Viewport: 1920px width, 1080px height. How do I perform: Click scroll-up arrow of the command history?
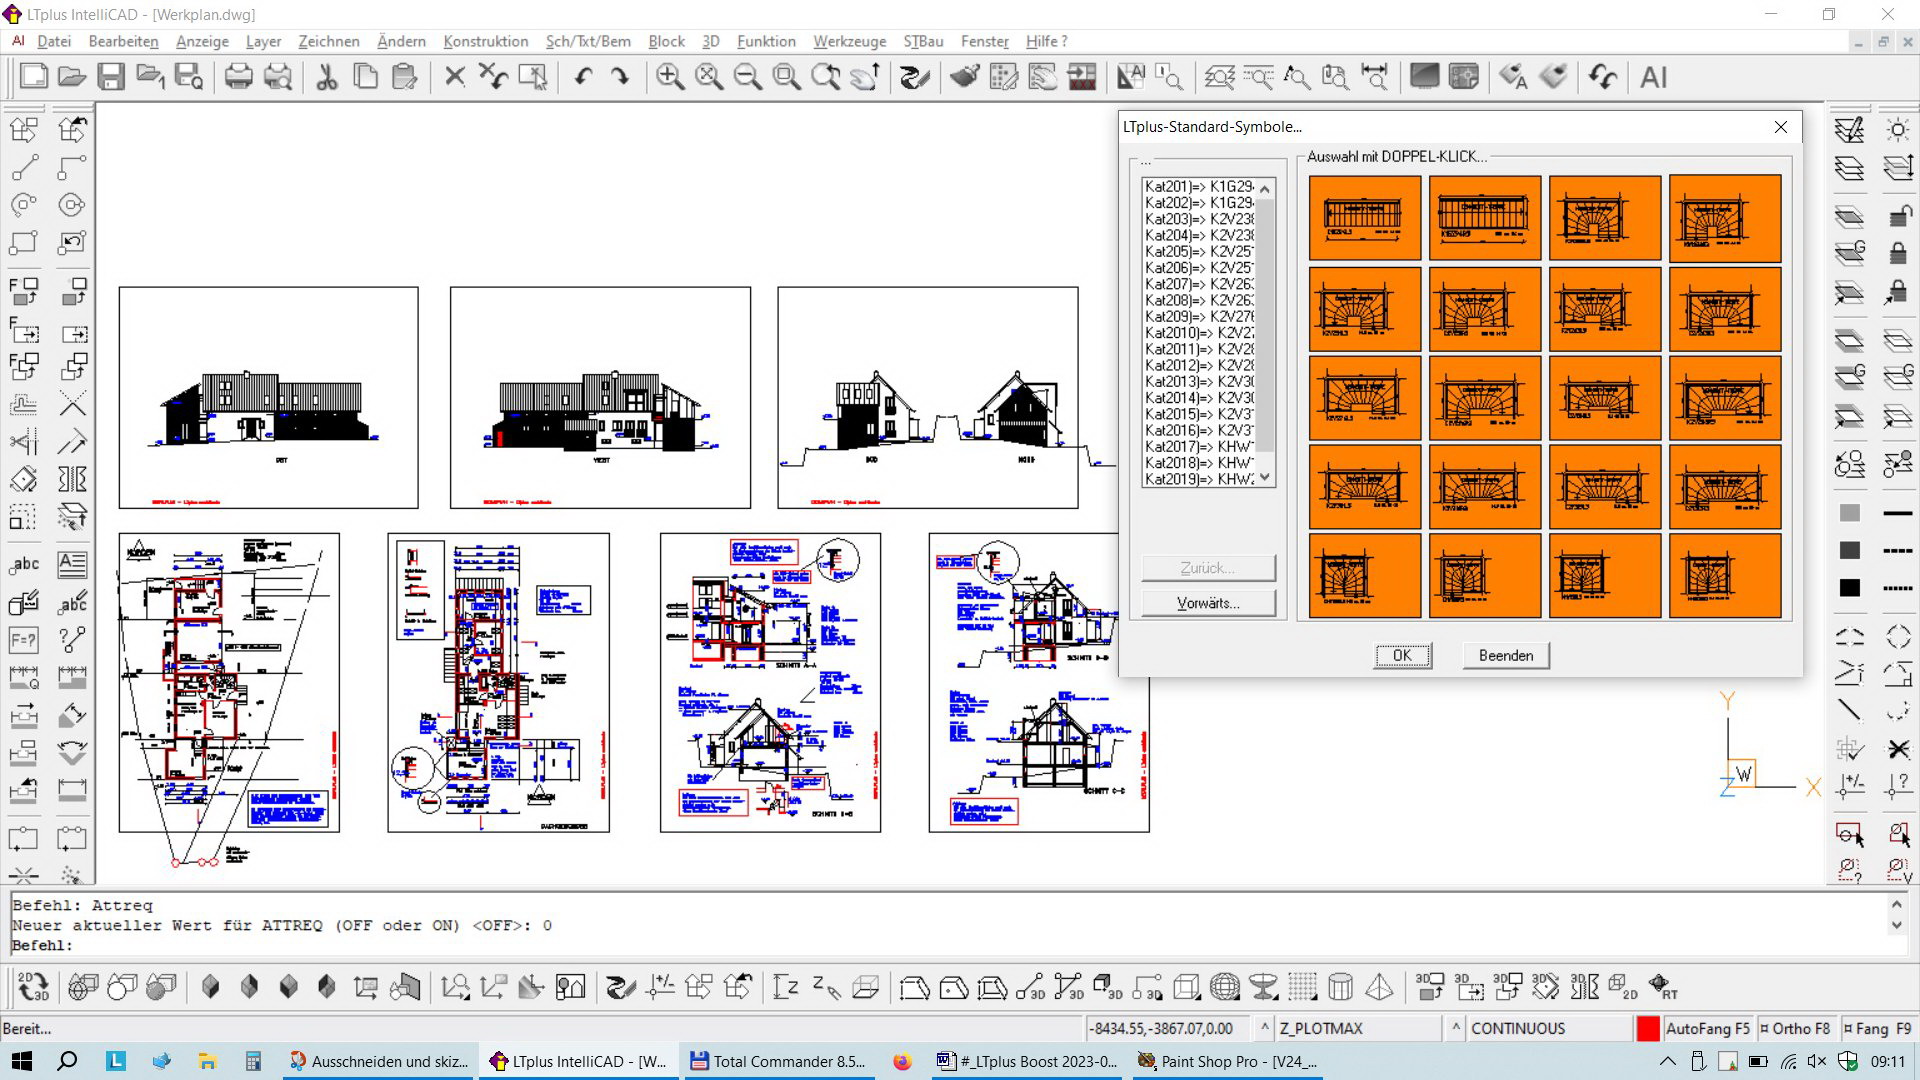[1897, 904]
